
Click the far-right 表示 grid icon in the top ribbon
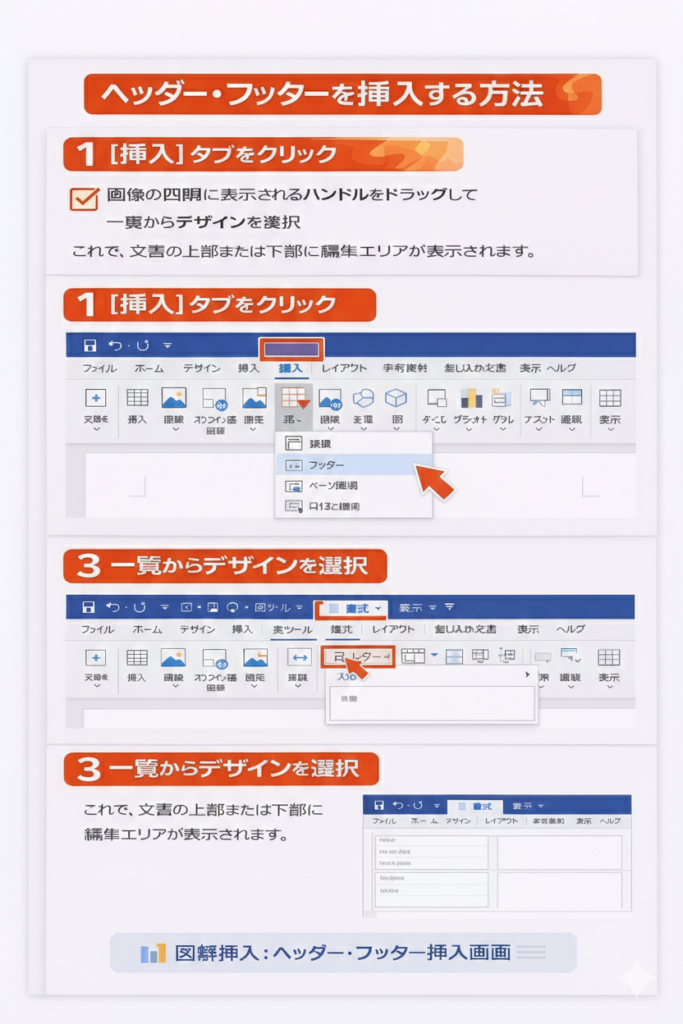[x=610, y=398]
